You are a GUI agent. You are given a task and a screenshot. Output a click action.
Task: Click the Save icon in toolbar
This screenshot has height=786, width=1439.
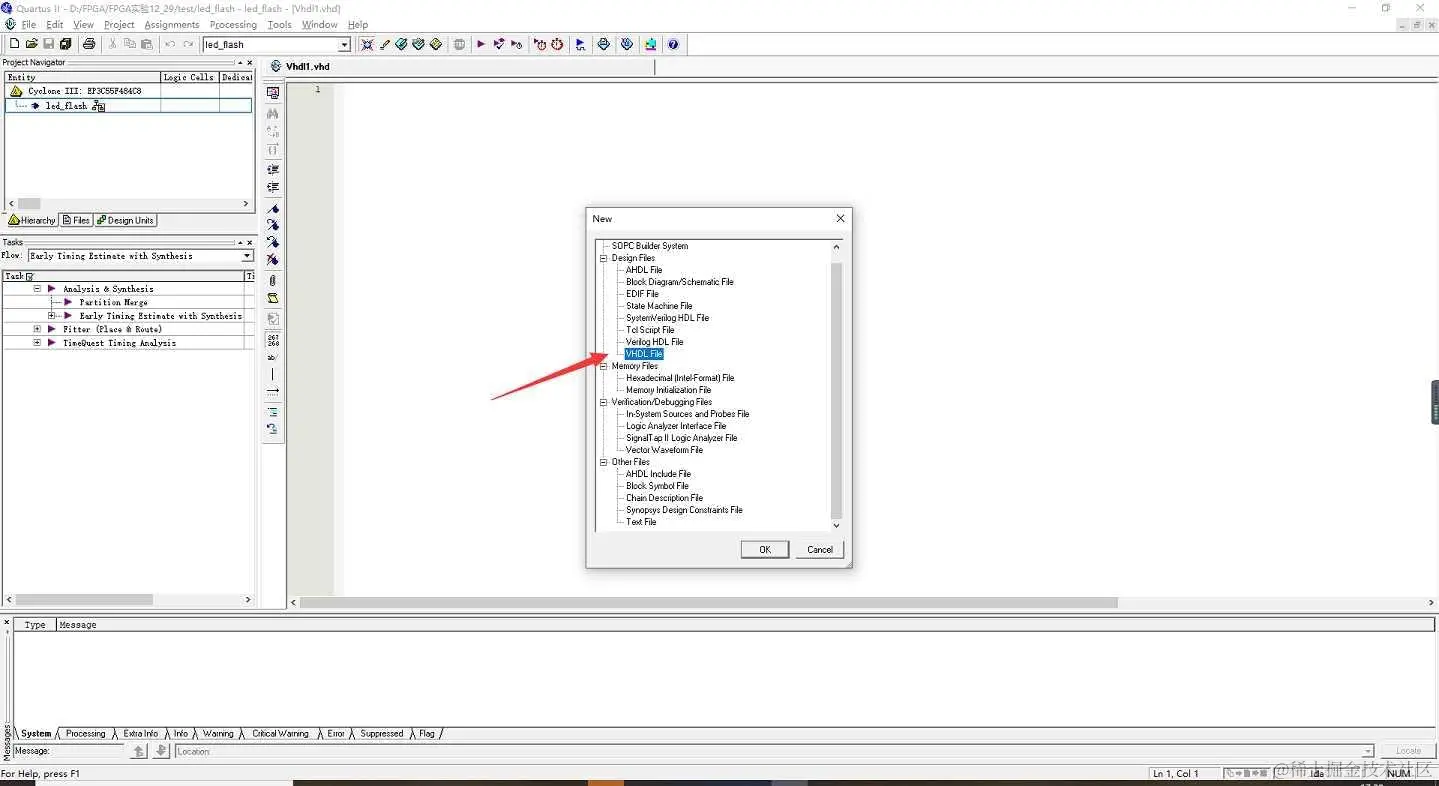coord(48,44)
